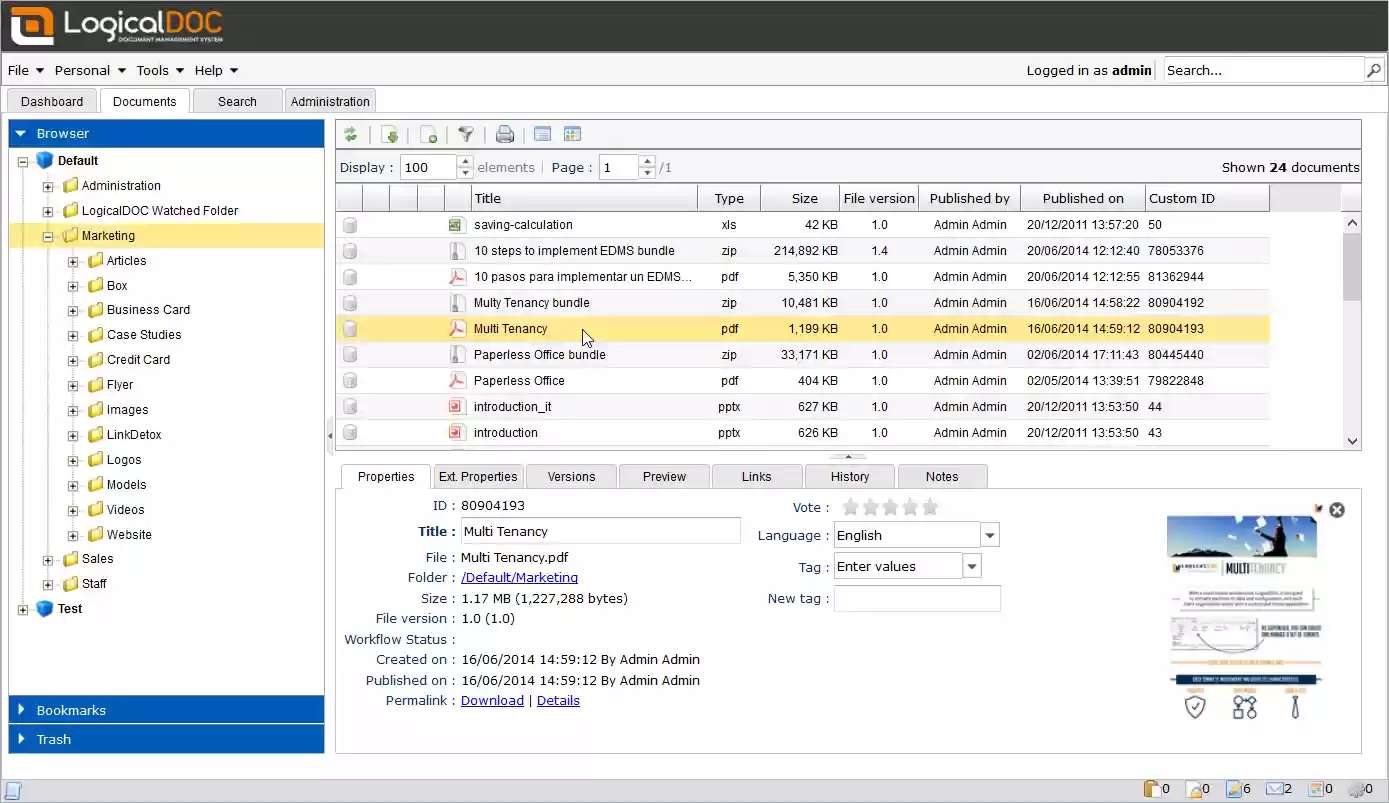1389x803 pixels.
Task: Refresh the document list
Action: (351, 134)
